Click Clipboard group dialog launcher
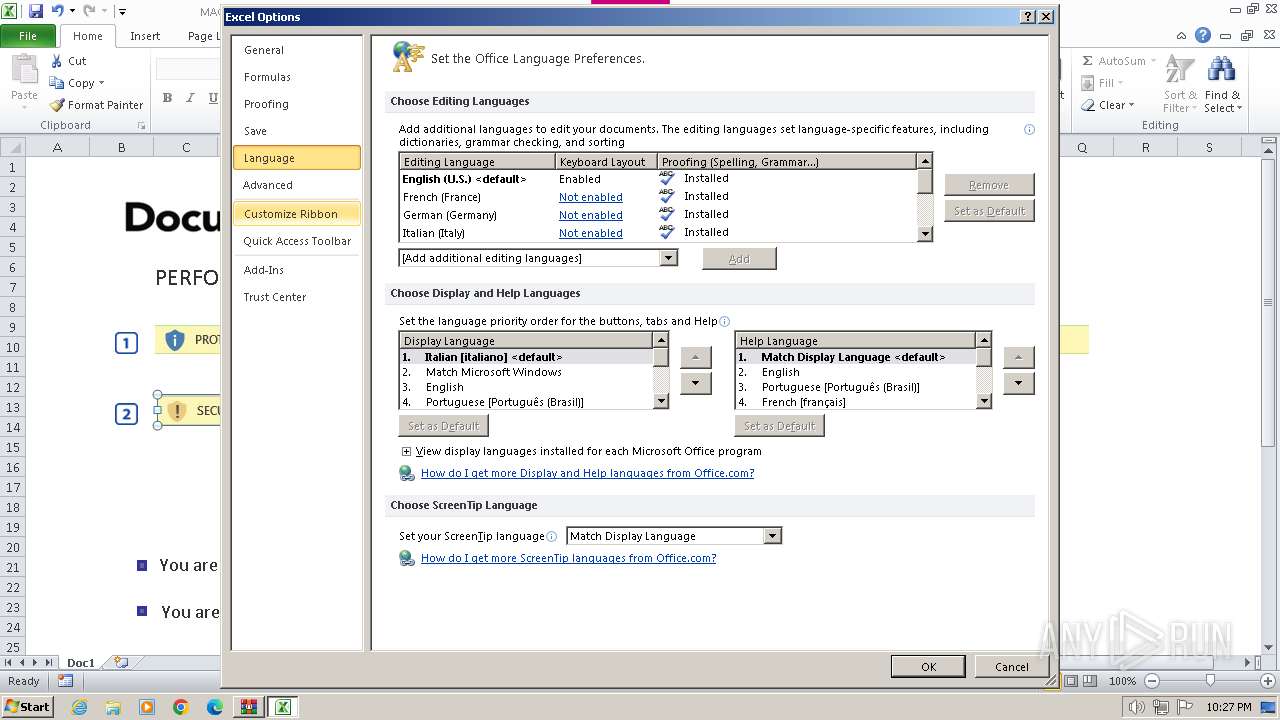This screenshot has width=1280, height=720. coord(141,126)
